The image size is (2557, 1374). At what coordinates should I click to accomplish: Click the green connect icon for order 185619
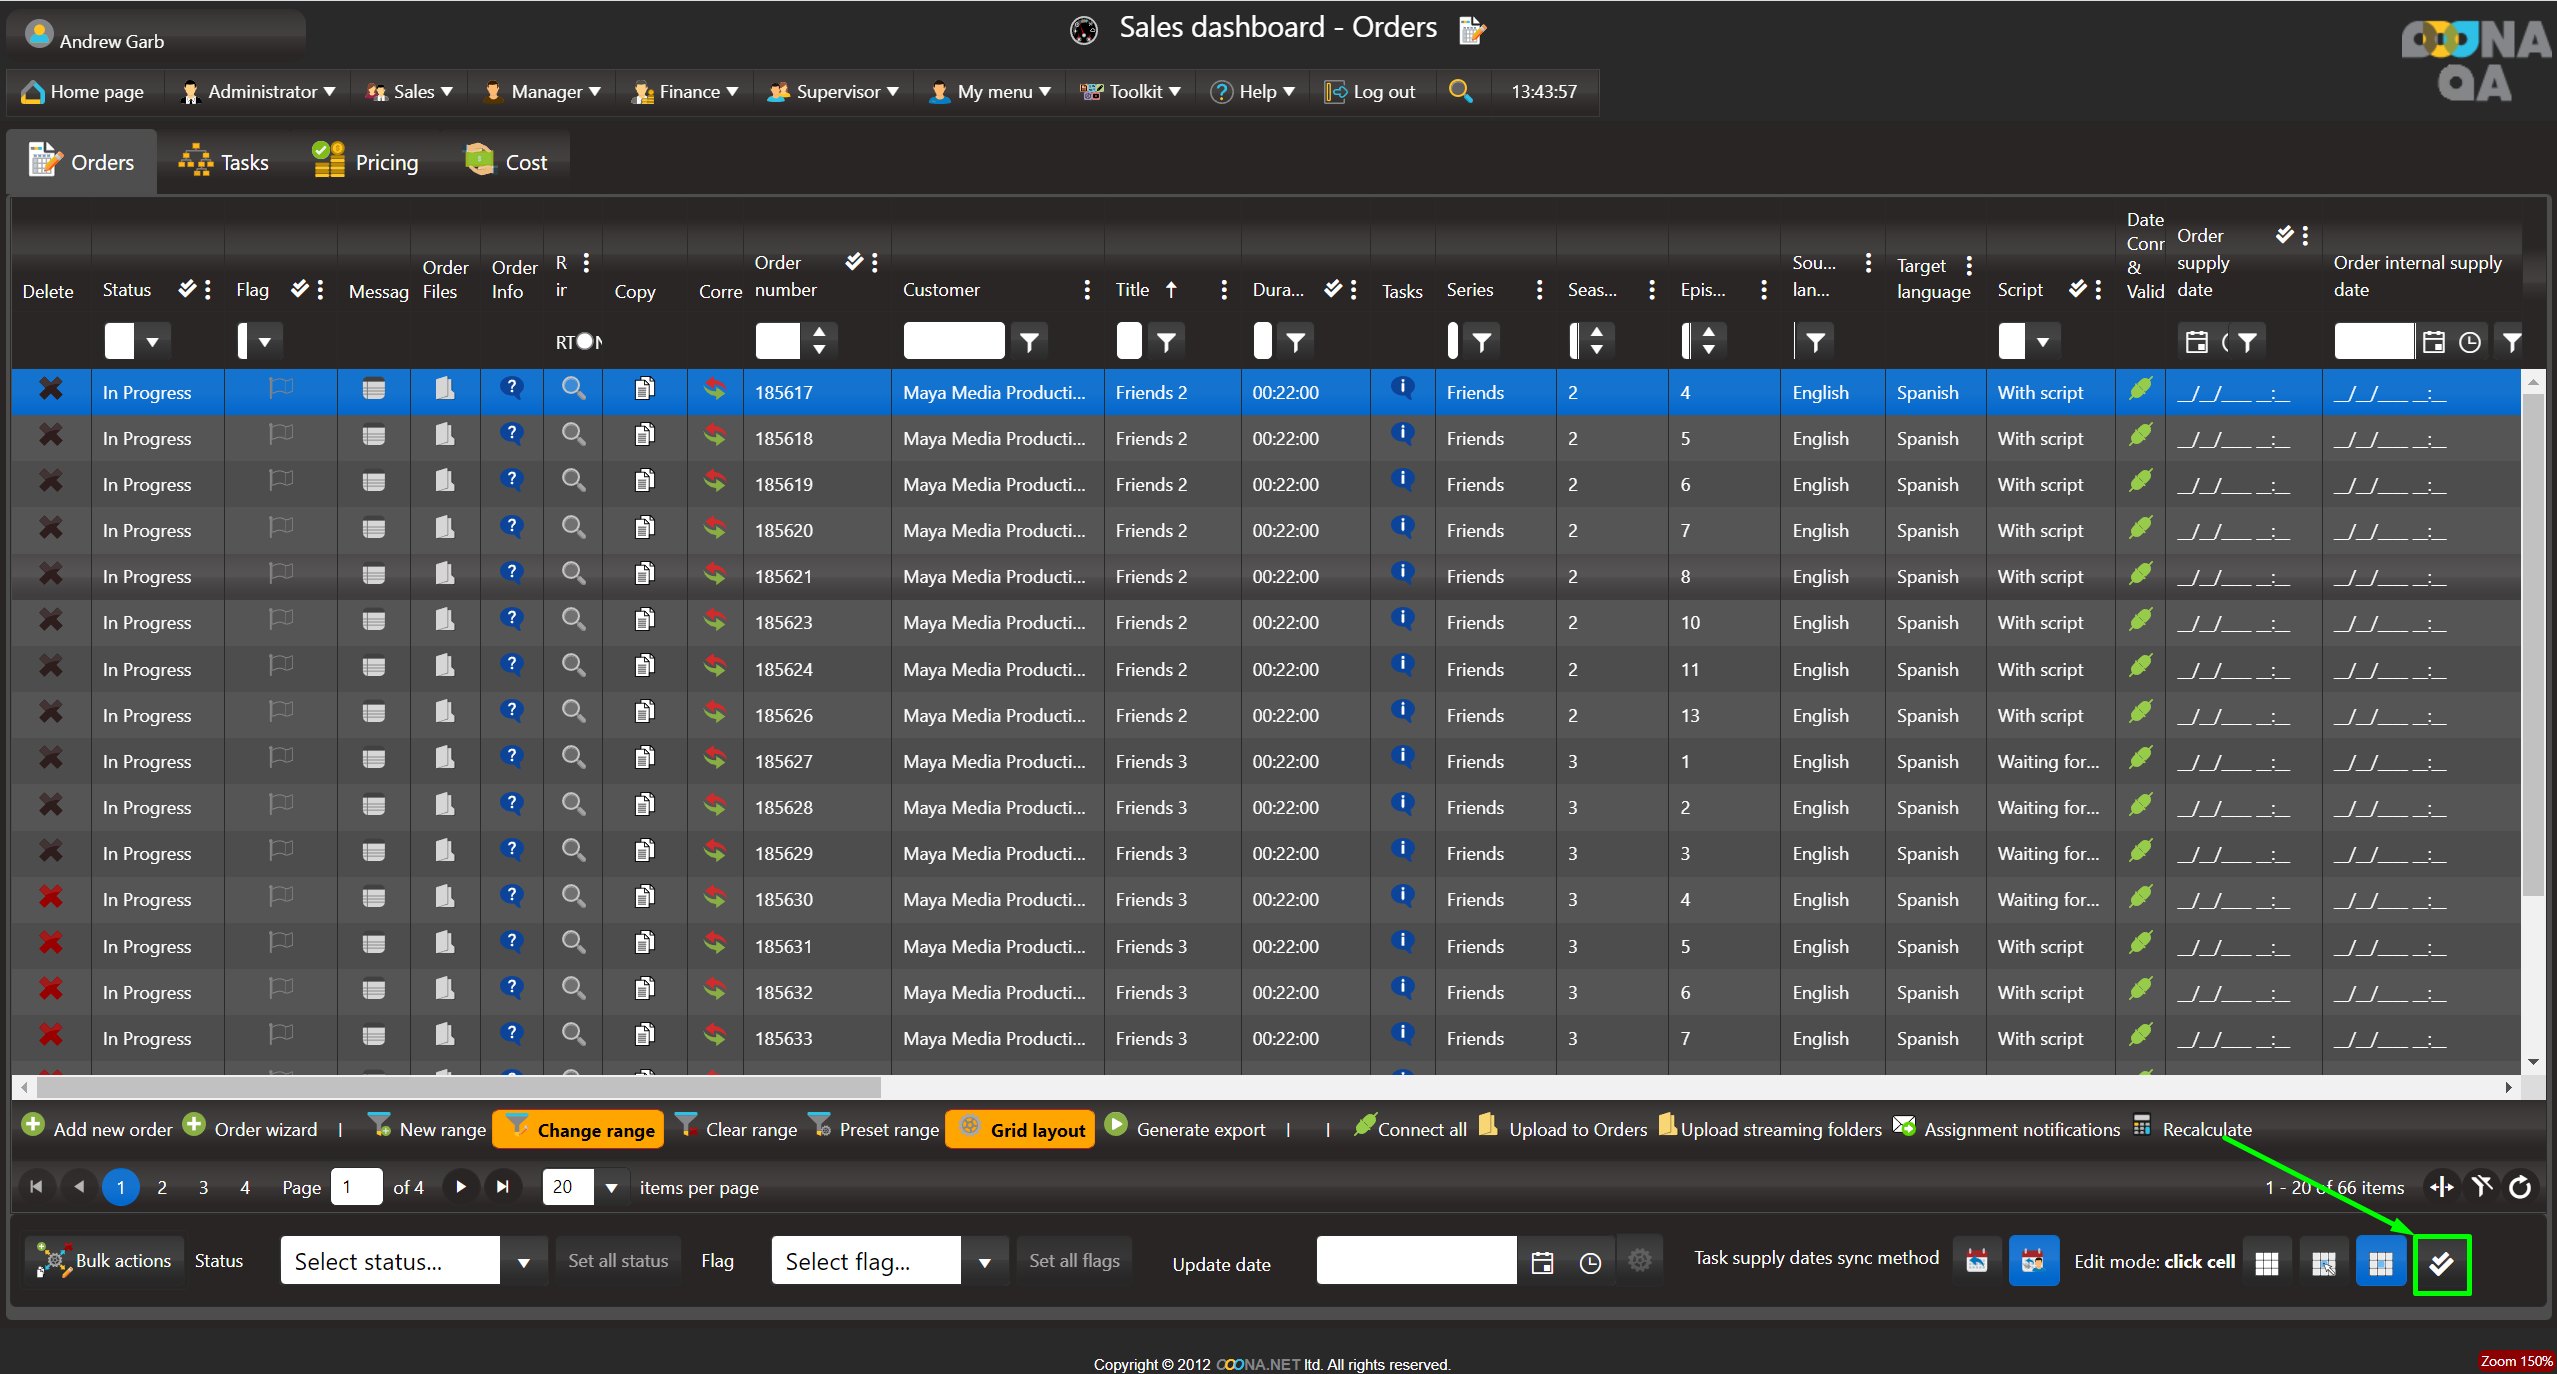[2140, 481]
